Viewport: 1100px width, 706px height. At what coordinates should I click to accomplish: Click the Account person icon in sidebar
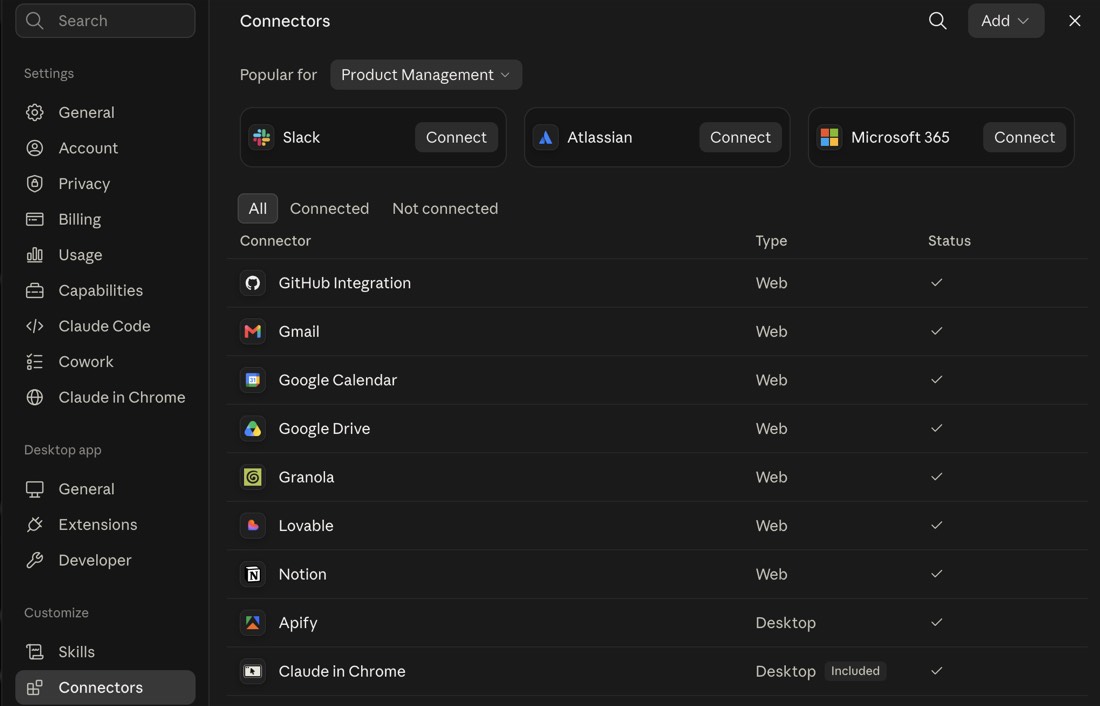pos(34,148)
